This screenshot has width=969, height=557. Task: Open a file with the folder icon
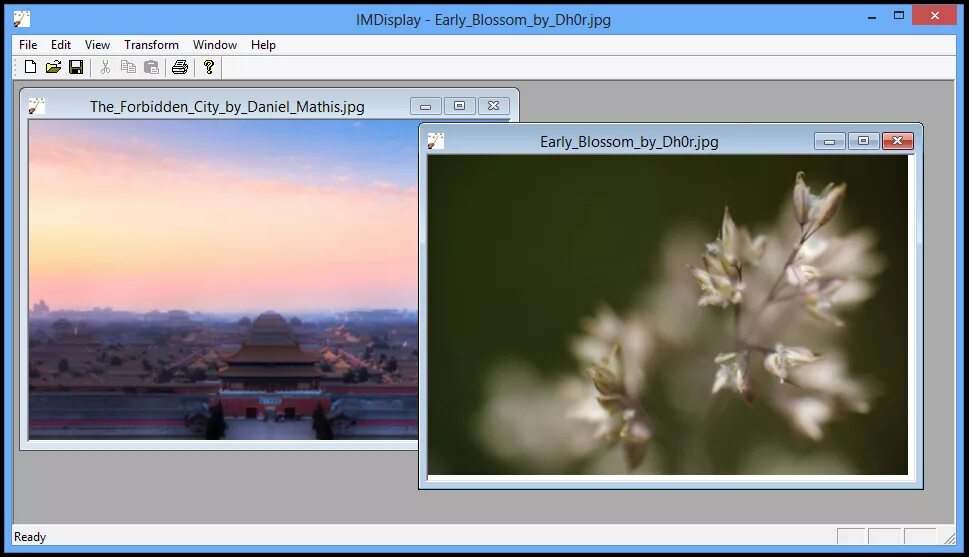coord(53,67)
